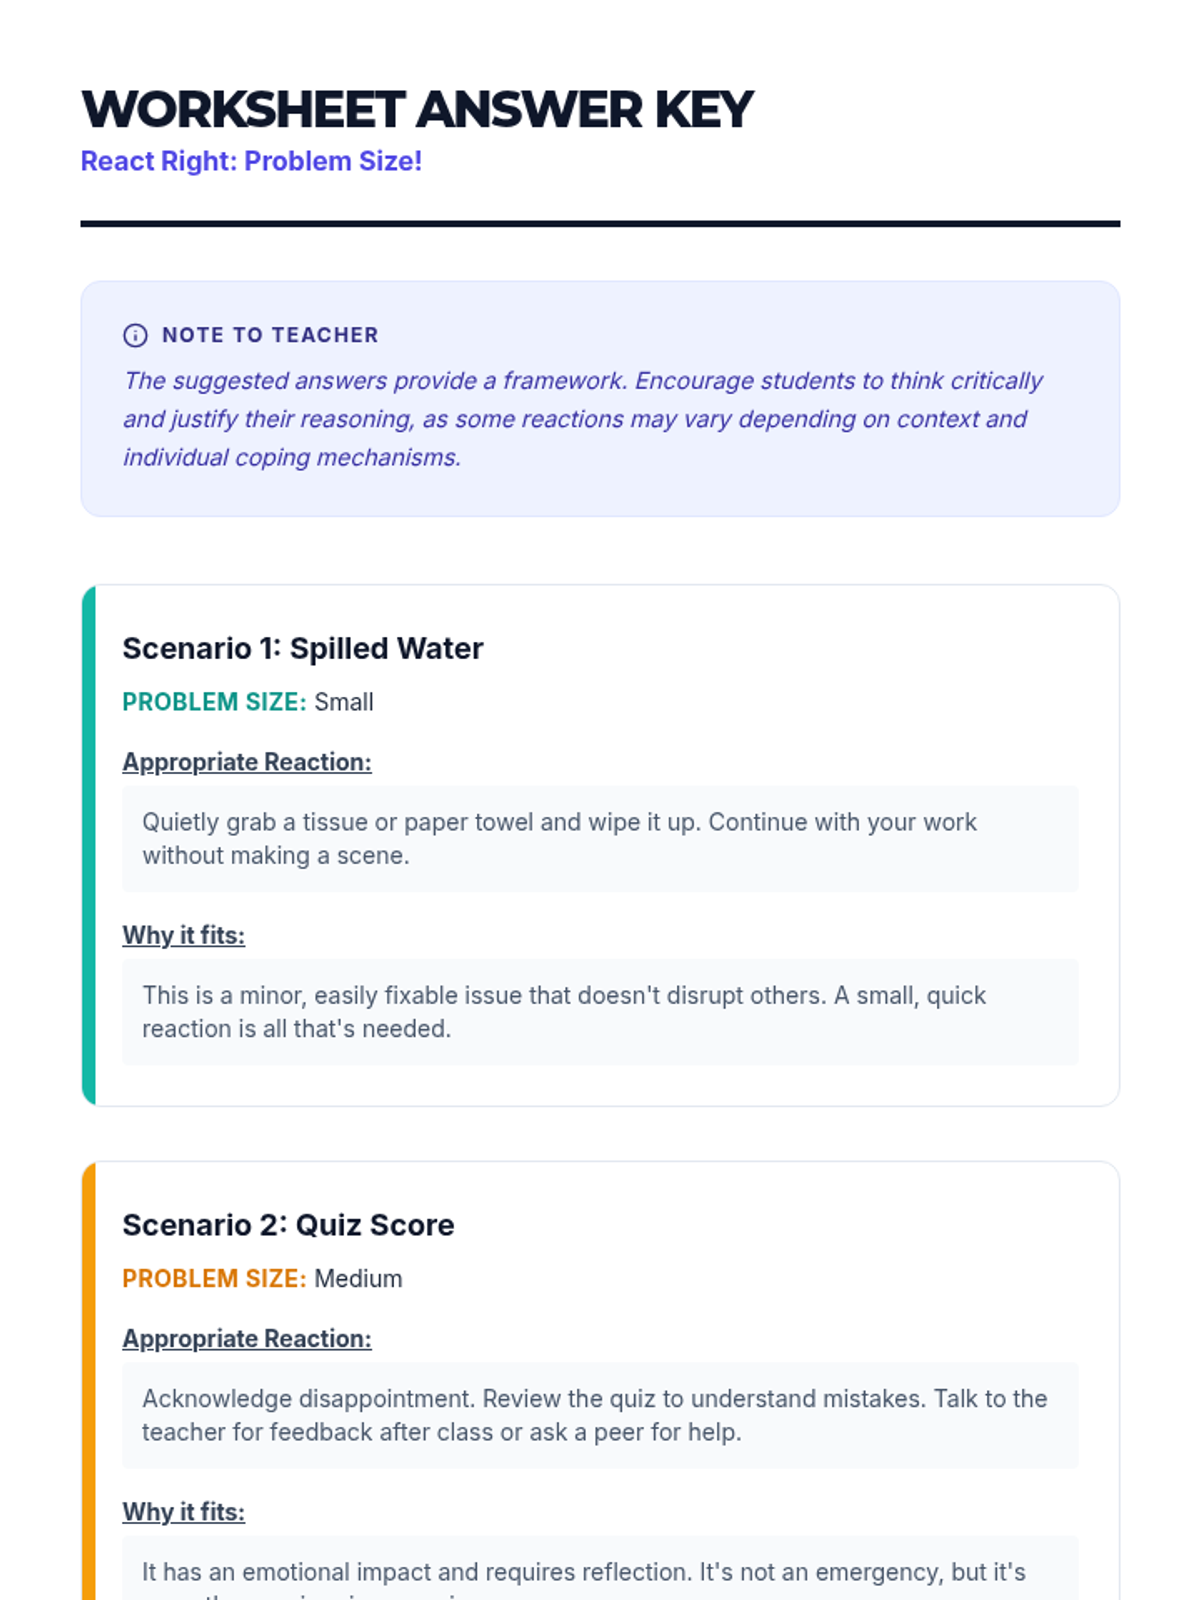The image size is (1200, 1600).
Task: Click the Acknowledge disappointment answer box
Action: [x=600, y=1415]
